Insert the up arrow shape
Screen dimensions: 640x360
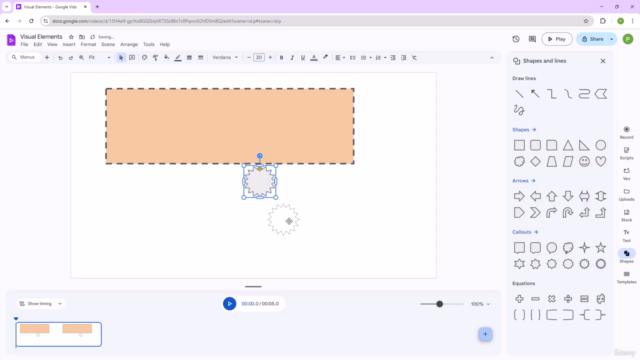[x=551, y=196]
